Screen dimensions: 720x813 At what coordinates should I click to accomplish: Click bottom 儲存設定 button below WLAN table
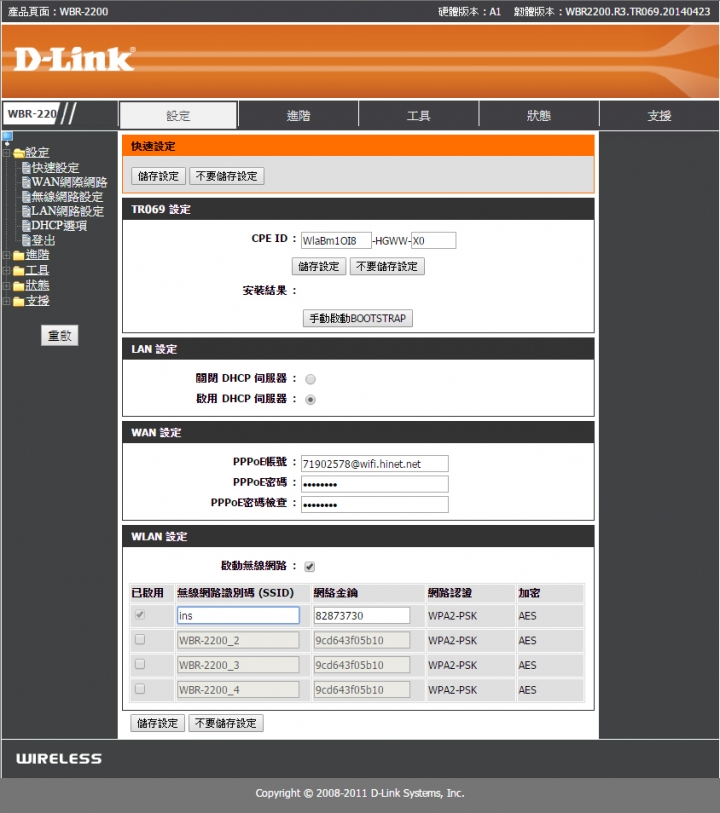(158, 723)
